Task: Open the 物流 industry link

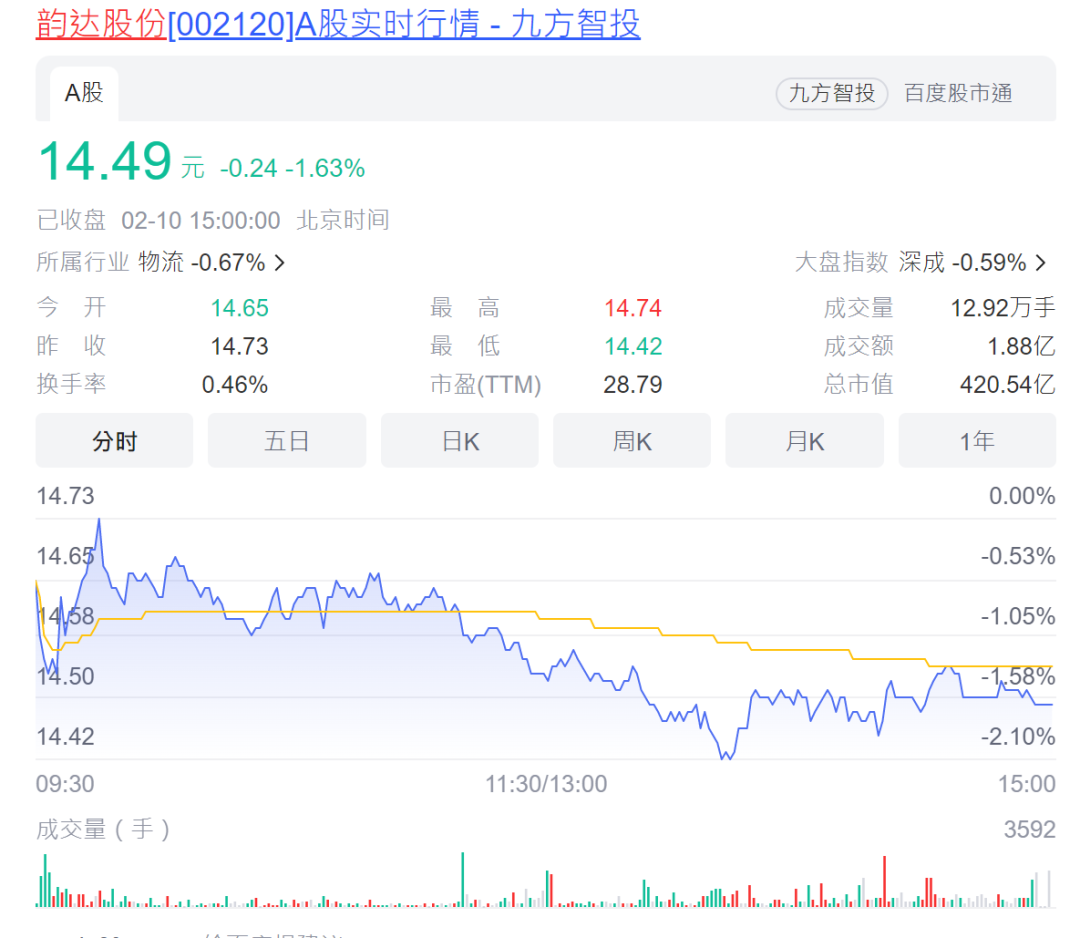Action: point(161,263)
